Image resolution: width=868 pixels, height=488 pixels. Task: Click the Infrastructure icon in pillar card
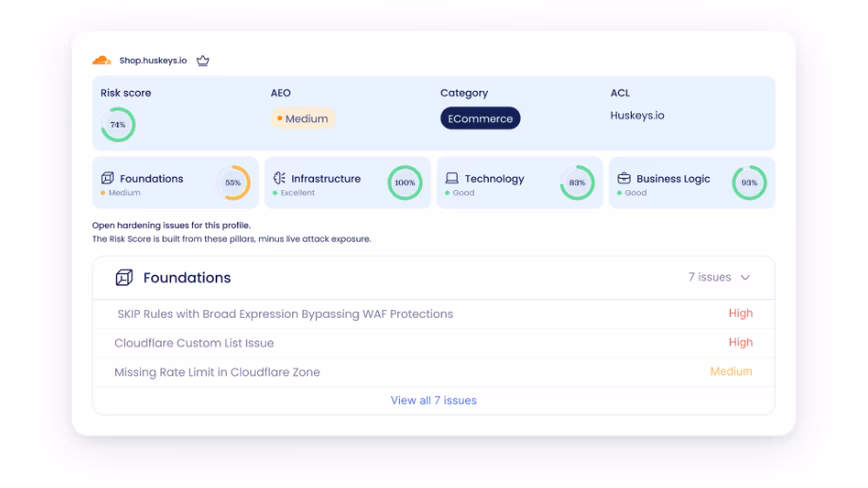279,178
